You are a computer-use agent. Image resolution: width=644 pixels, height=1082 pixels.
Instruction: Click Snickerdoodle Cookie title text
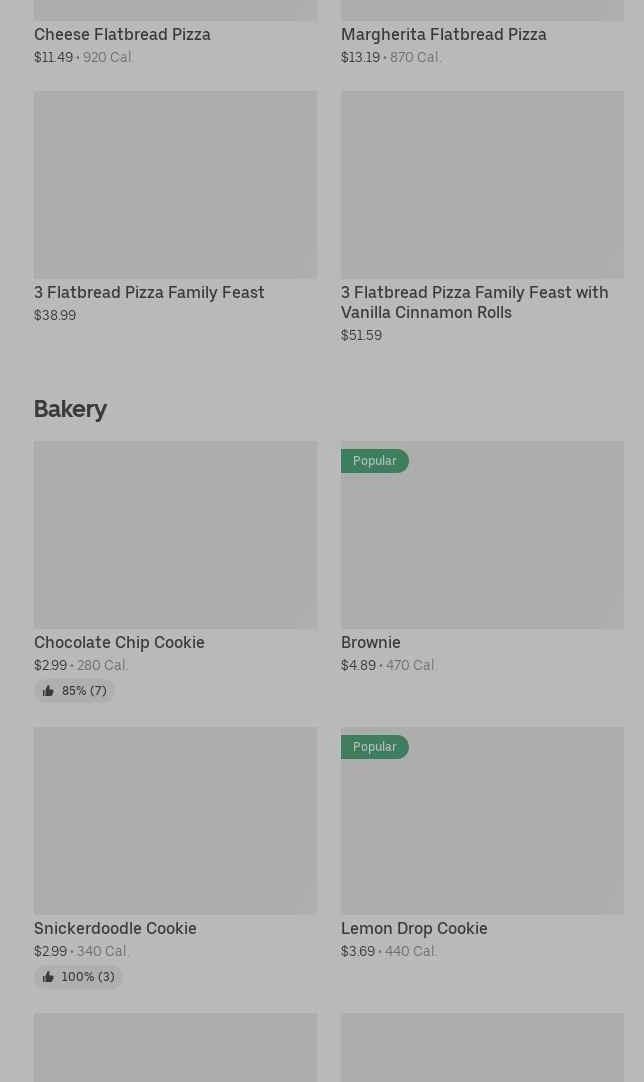[x=115, y=928]
